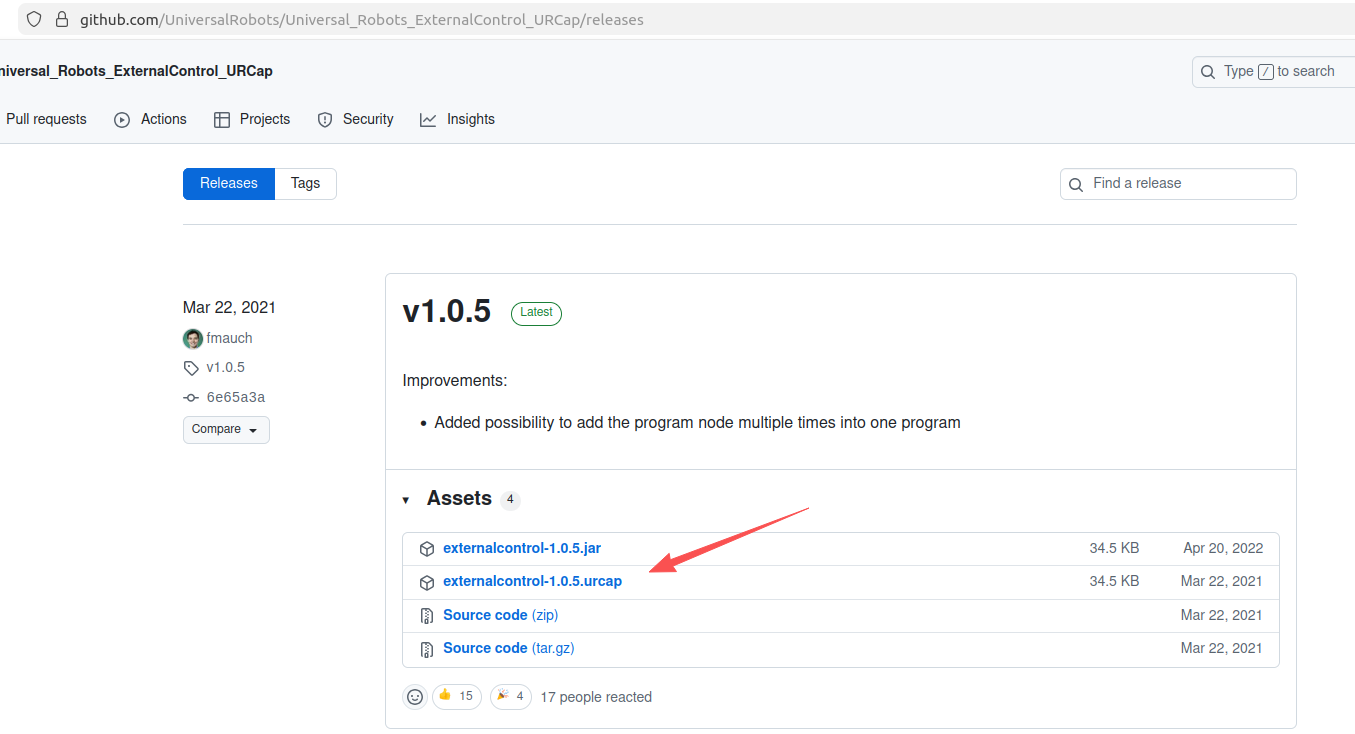The height and width of the screenshot is (734, 1355).
Task: Click the Find a release input
Action: pyautogui.click(x=1178, y=184)
